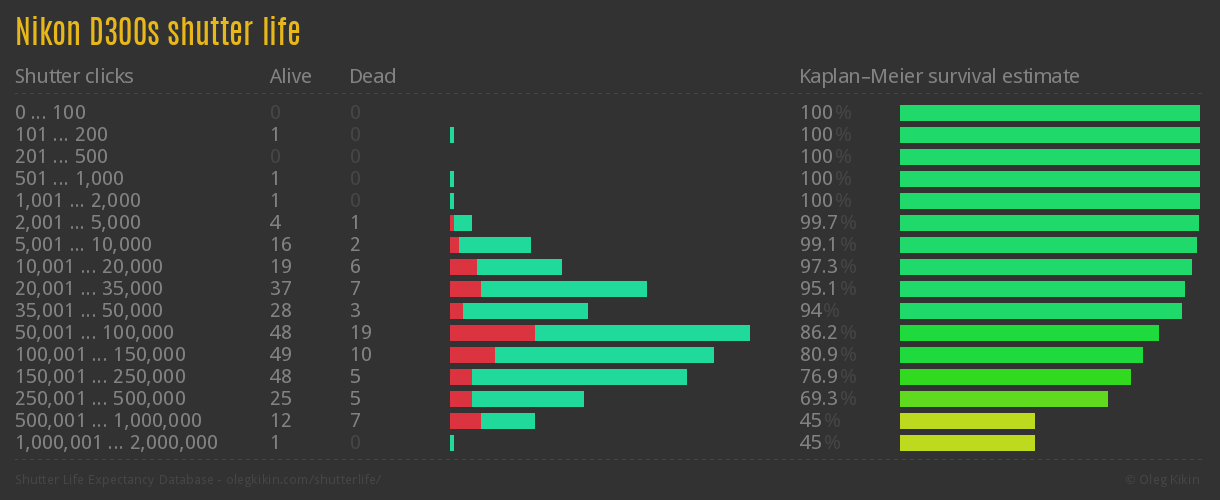Open the olegkikin.com/shutterlife footer link

pos(198,480)
